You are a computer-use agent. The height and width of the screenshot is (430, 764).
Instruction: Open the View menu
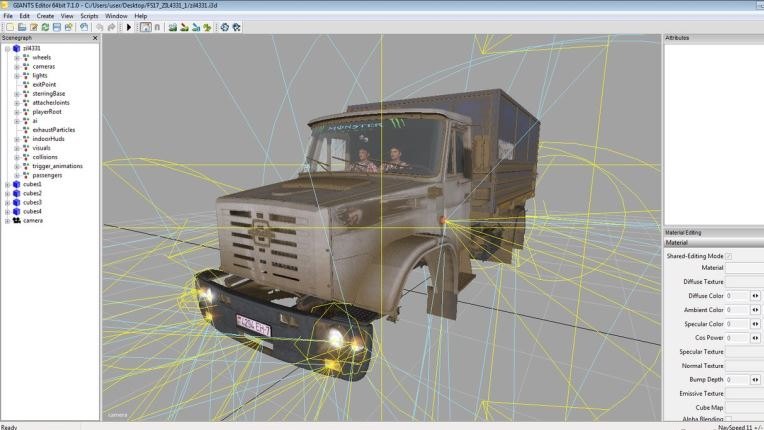pos(67,16)
